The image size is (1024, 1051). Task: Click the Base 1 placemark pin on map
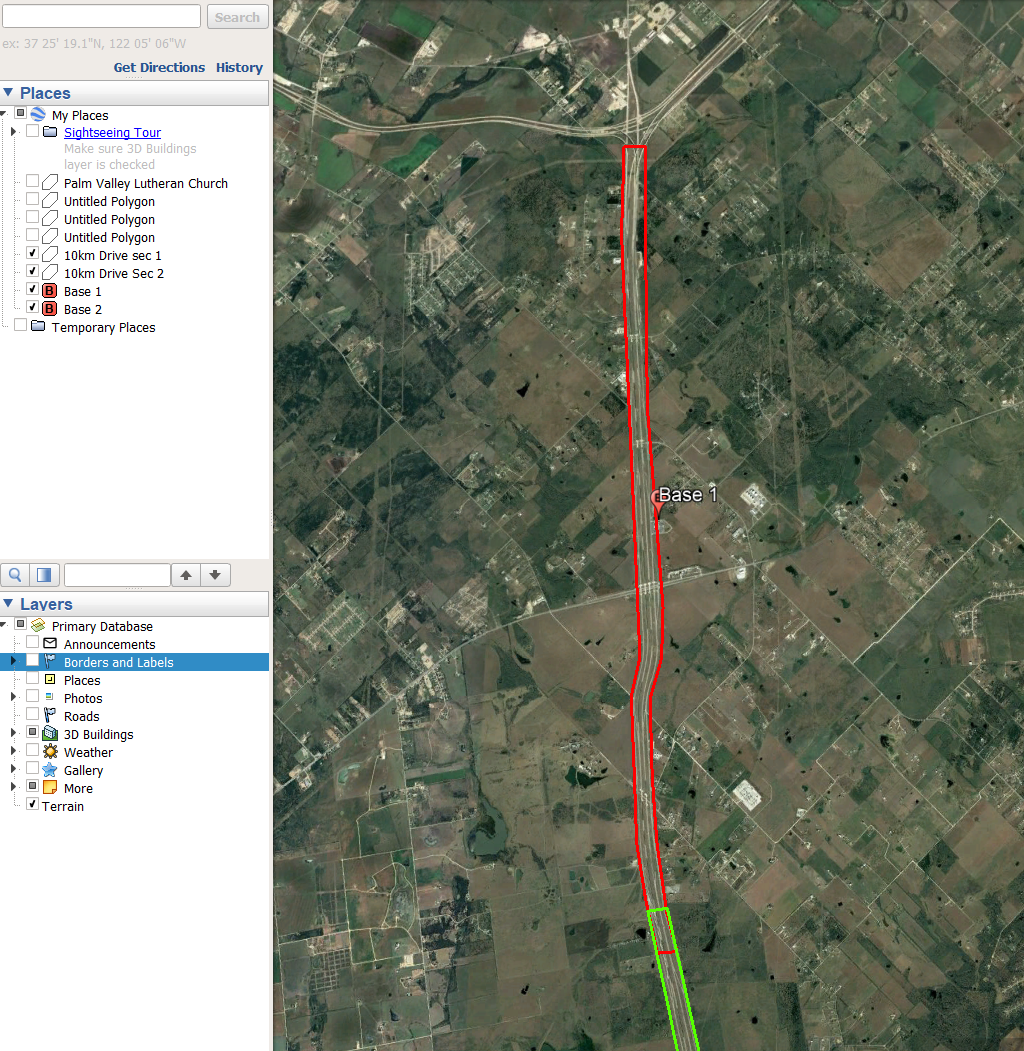[x=658, y=502]
